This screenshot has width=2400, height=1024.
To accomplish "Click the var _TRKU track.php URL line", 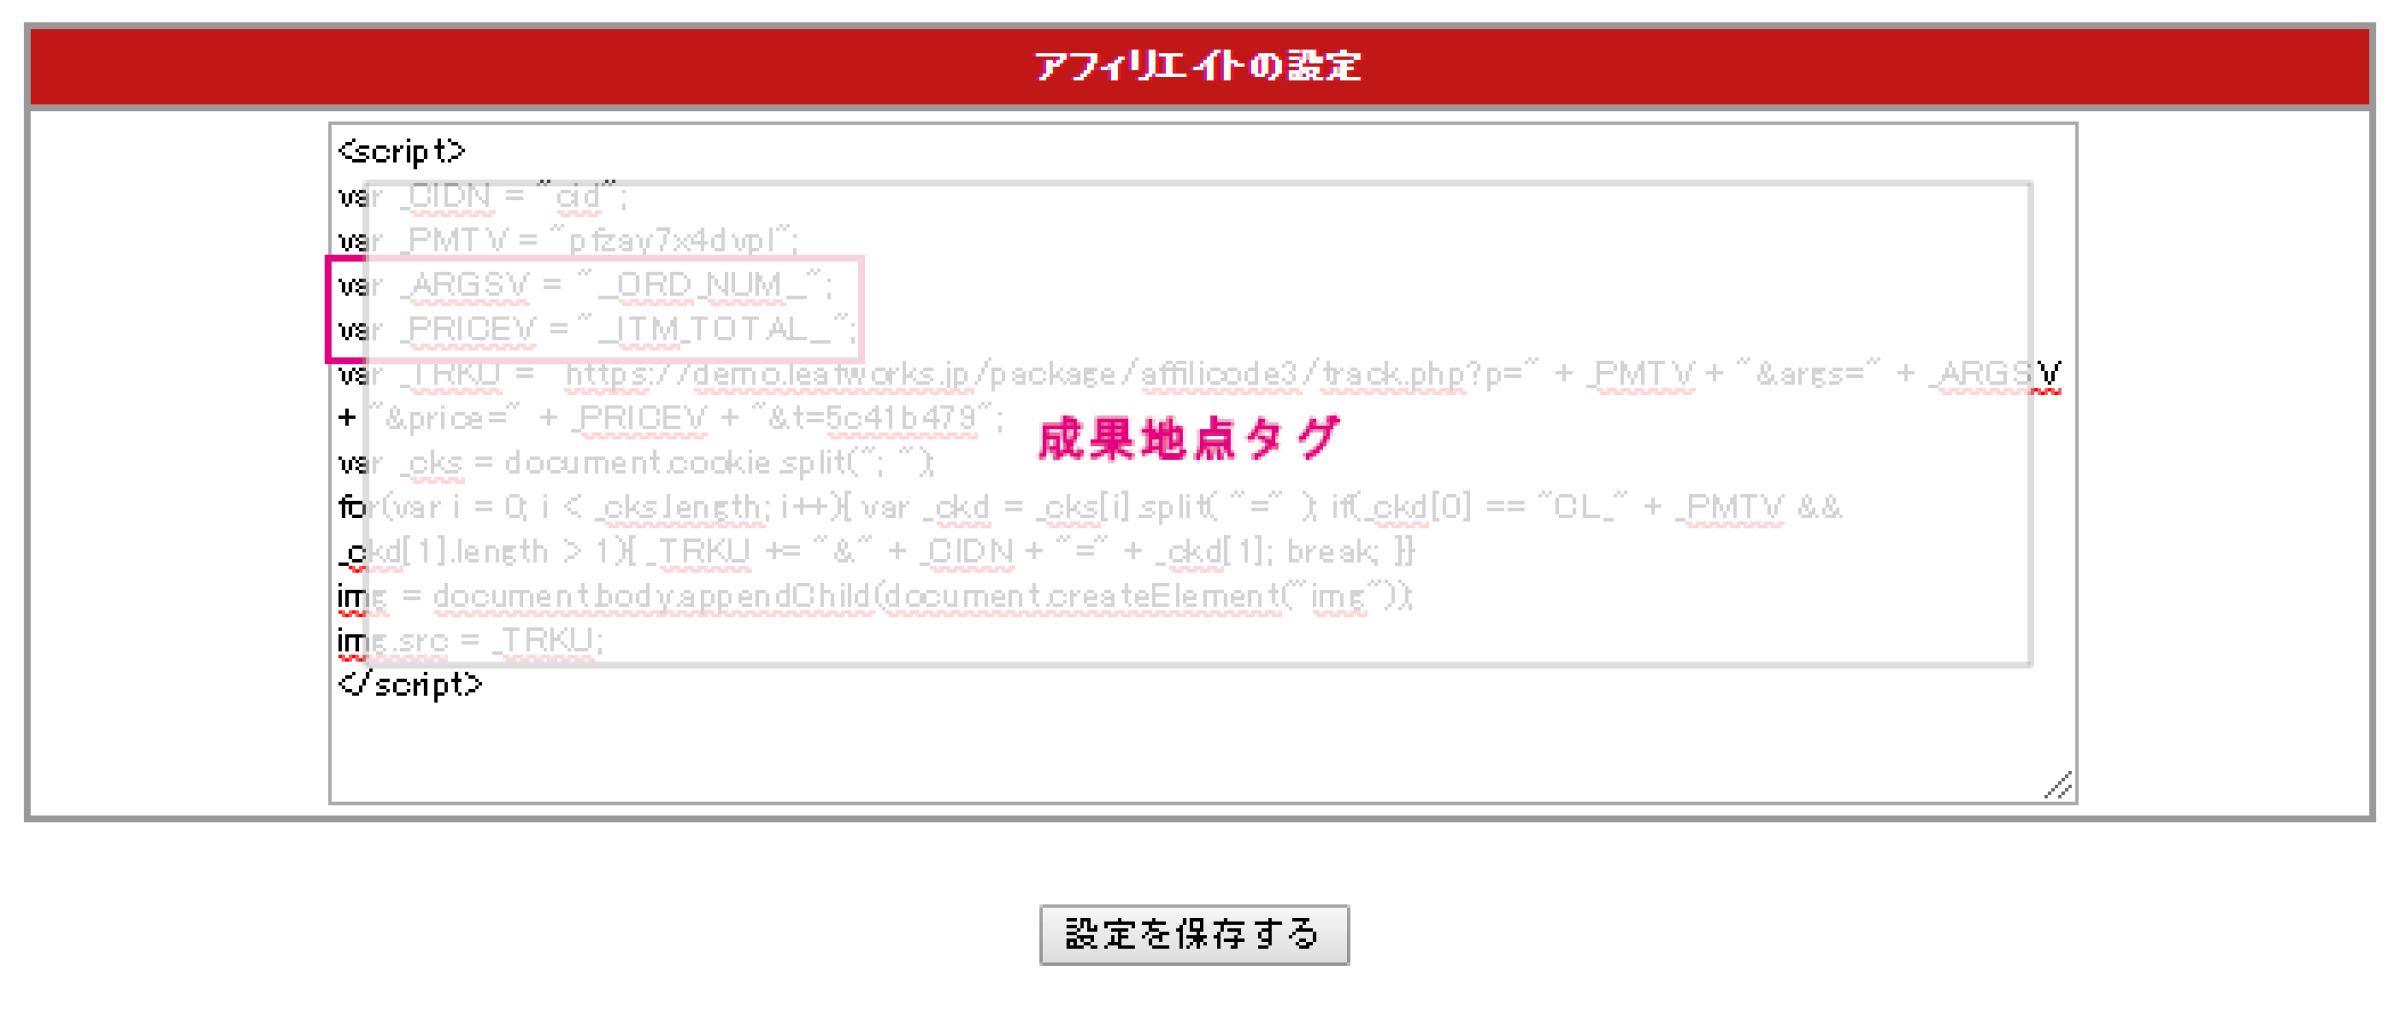I will 1200,374.
